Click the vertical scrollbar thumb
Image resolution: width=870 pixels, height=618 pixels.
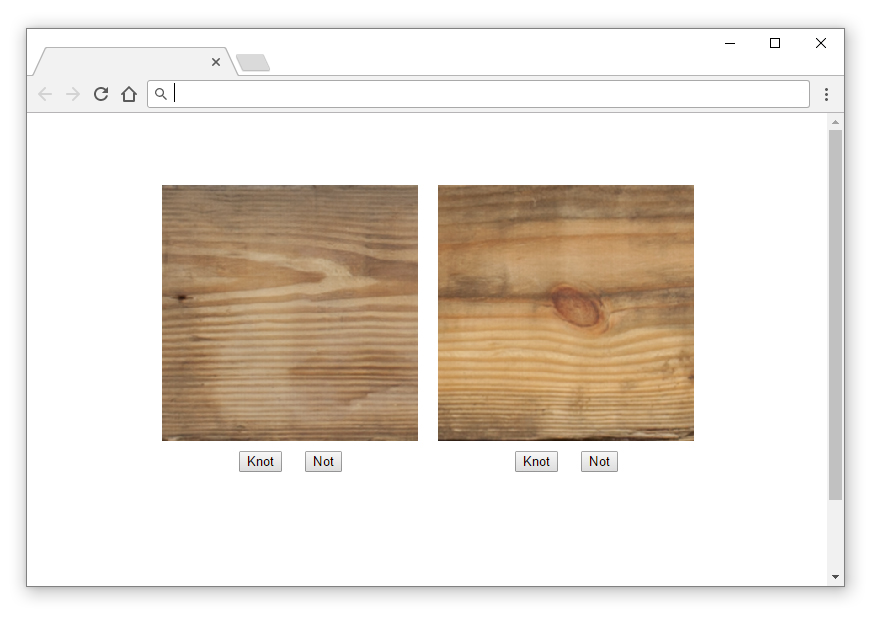click(835, 315)
